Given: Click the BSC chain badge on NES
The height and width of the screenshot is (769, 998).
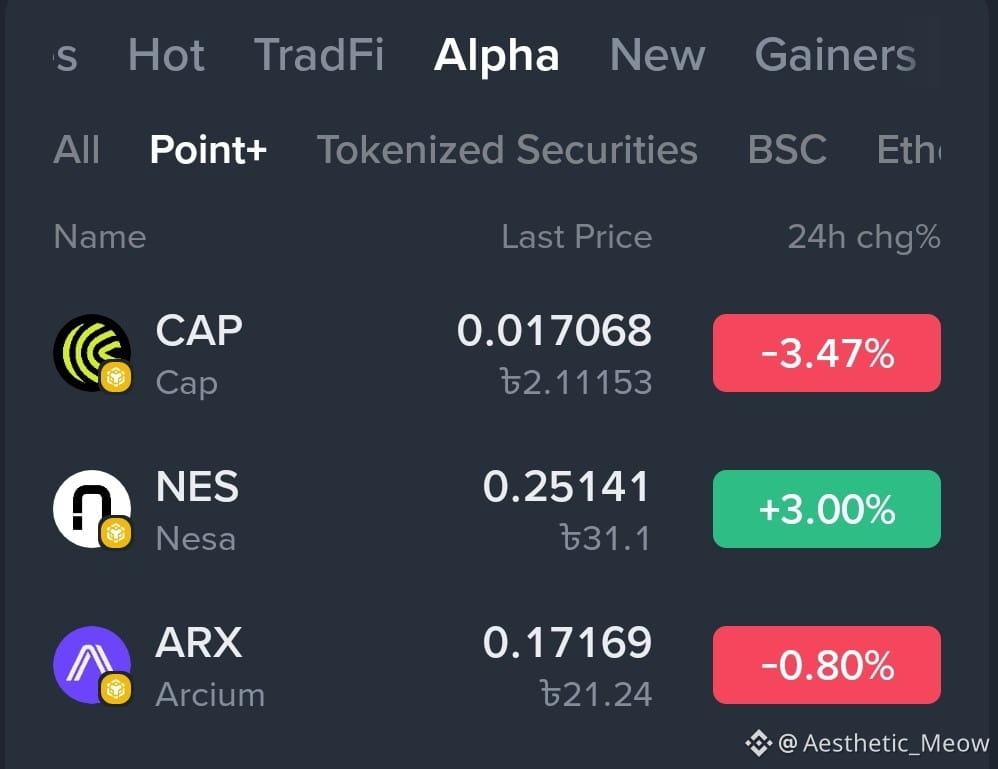Looking at the screenshot, I should (116, 533).
